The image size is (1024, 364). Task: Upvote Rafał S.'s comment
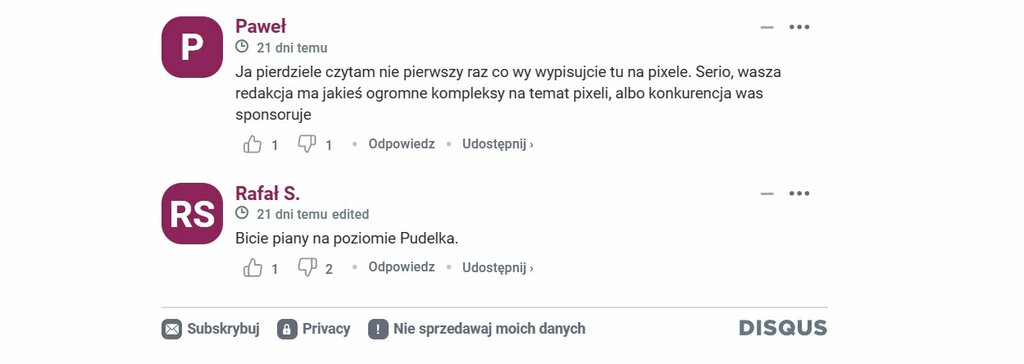pyautogui.click(x=253, y=267)
